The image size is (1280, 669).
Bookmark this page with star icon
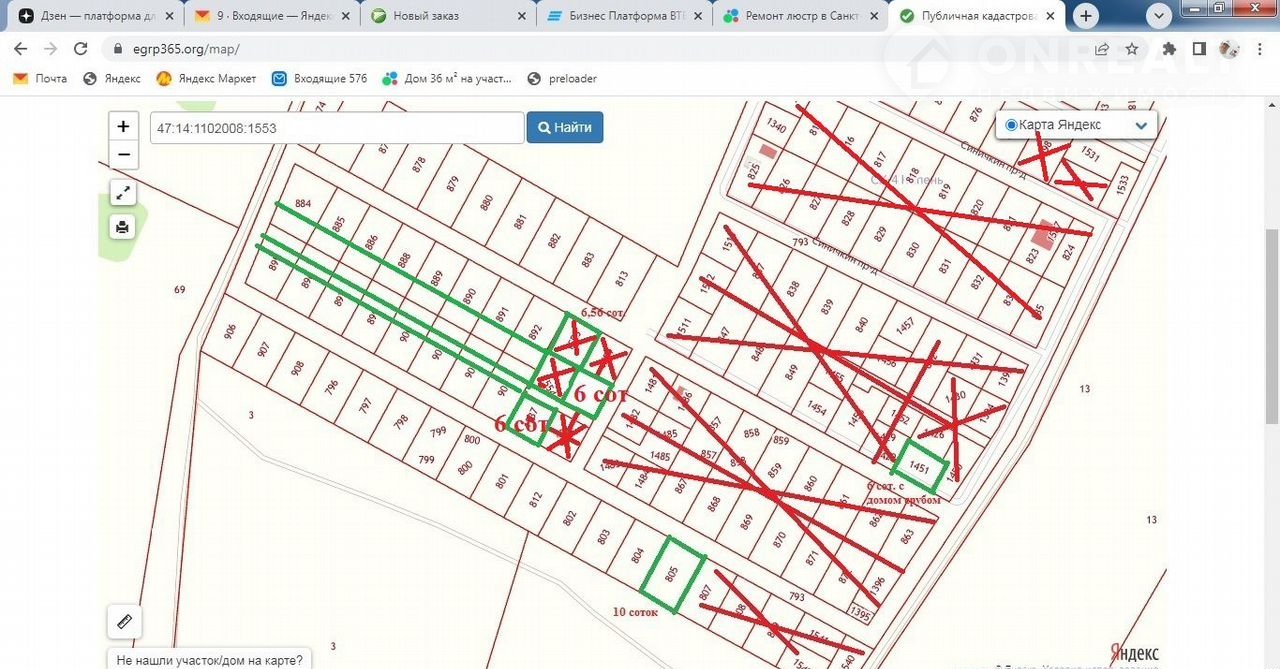[x=1132, y=49]
